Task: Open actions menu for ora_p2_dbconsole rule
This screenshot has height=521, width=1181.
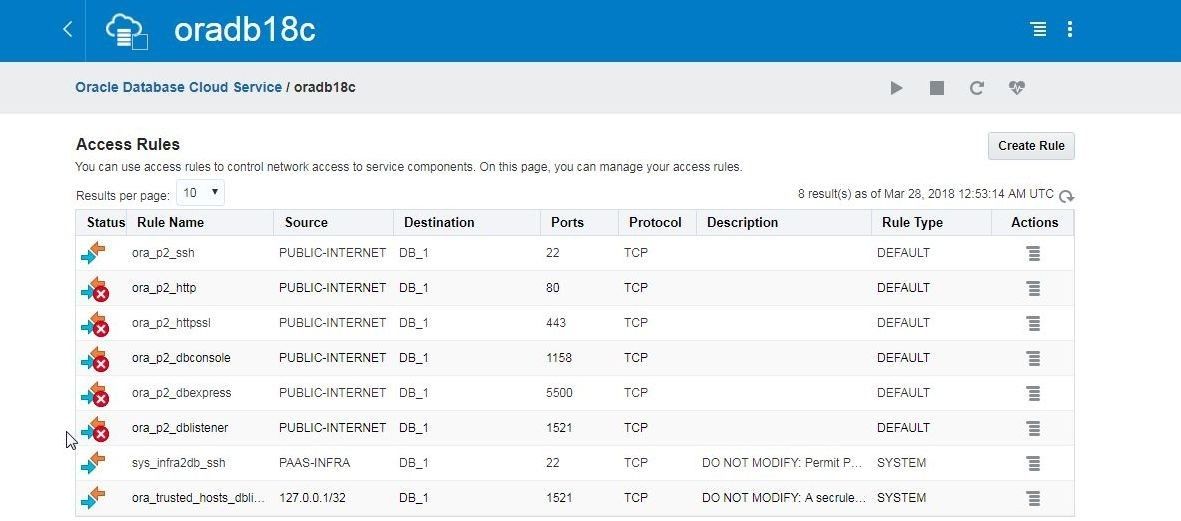Action: [1033, 358]
